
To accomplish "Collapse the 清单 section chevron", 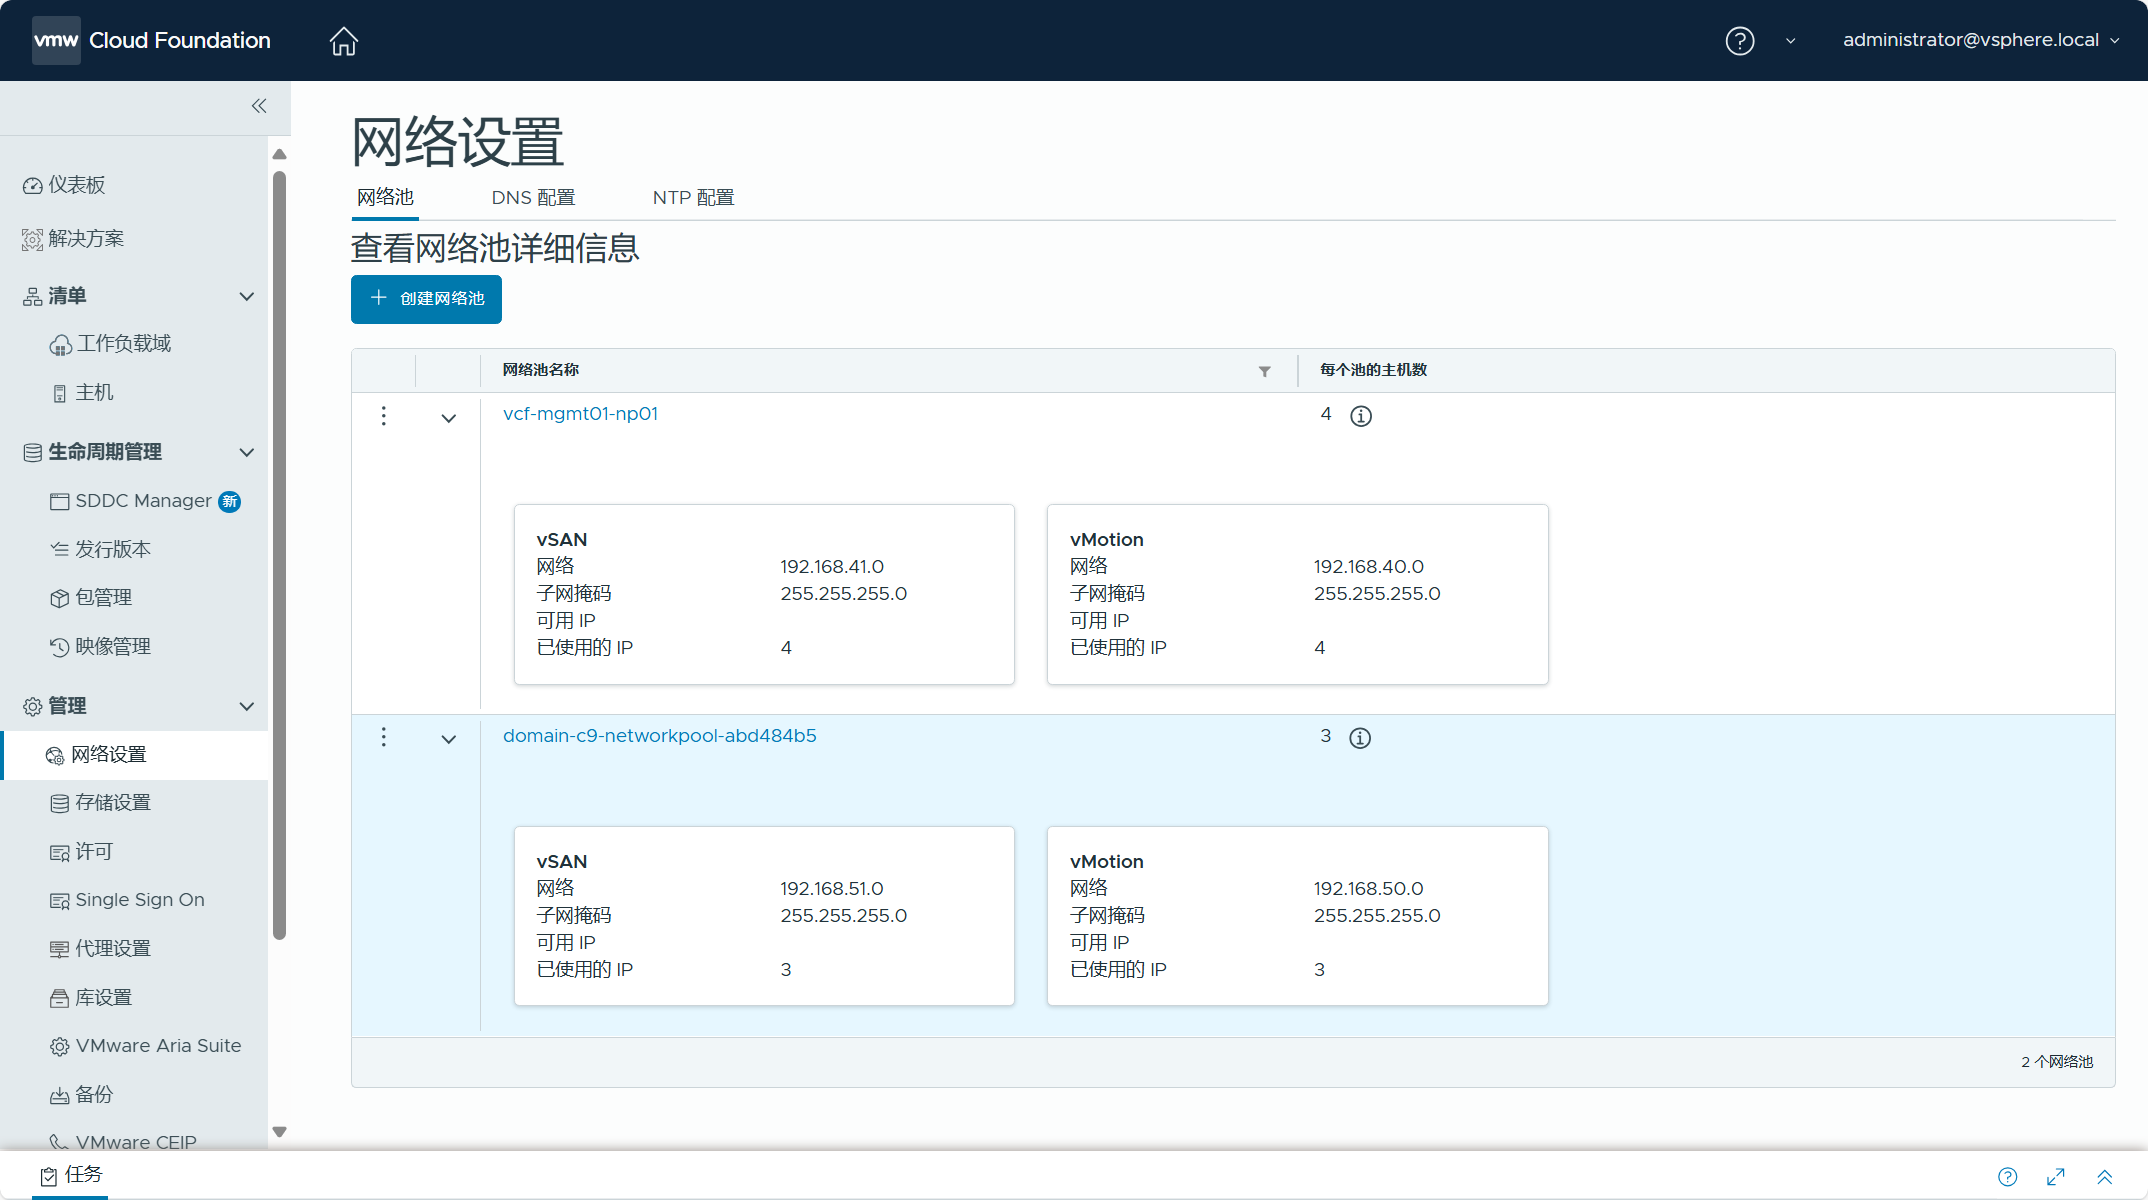I will pyautogui.click(x=247, y=296).
